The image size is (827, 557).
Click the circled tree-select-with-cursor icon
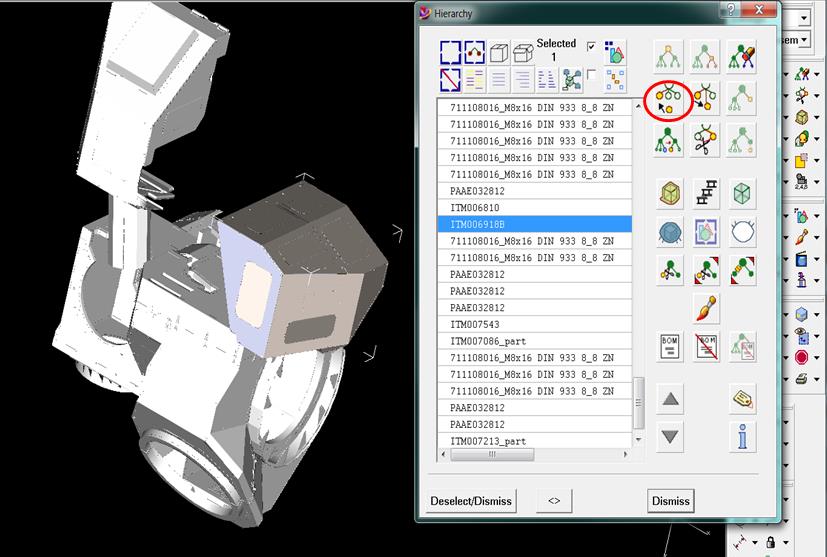[x=668, y=99]
